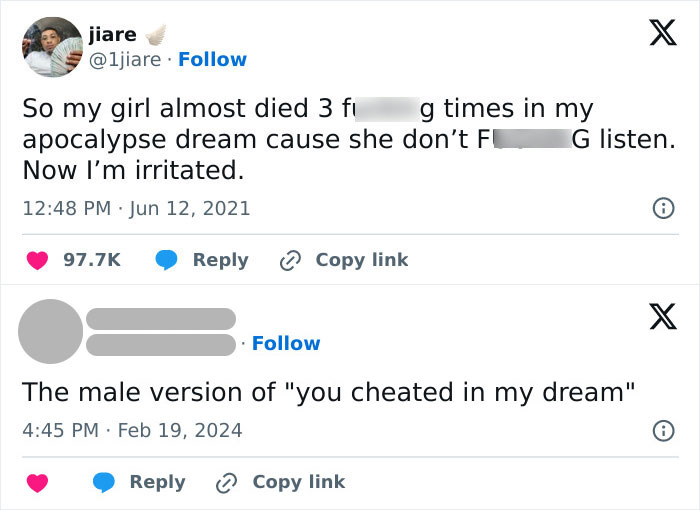
Task: Click the 97.7K like count
Action: click(x=92, y=260)
